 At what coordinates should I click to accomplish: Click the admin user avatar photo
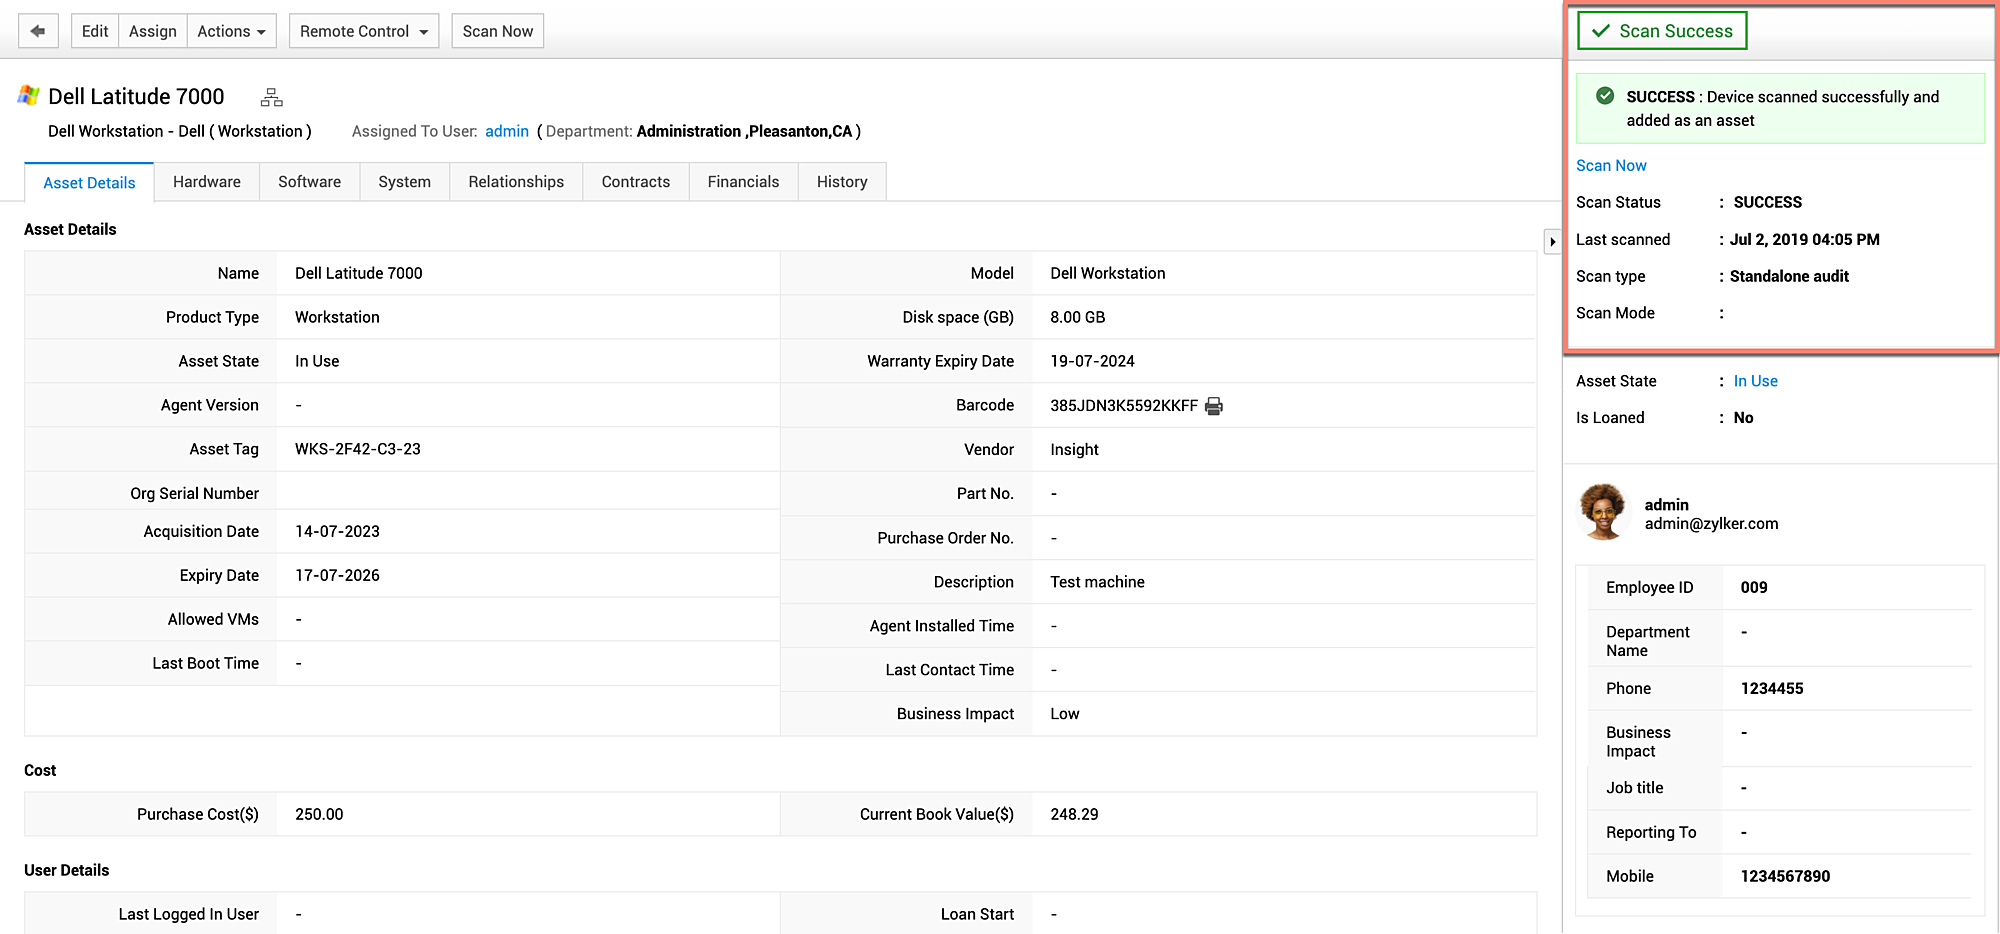1603,512
